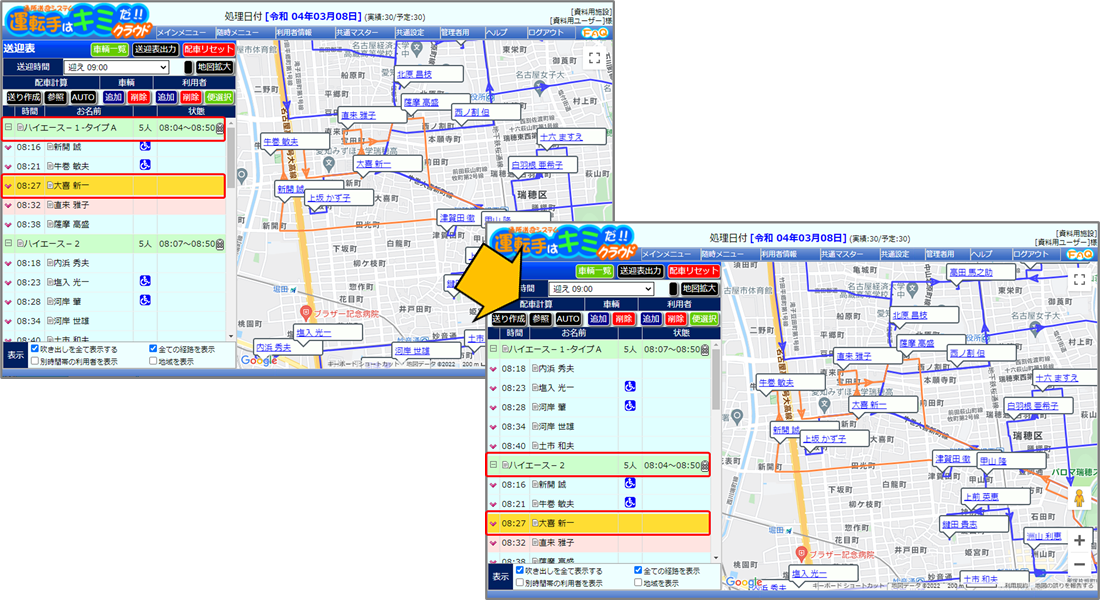Open 管理者用 in right window menu bar
This screenshot has height=600, width=1100.
[x=940, y=254]
